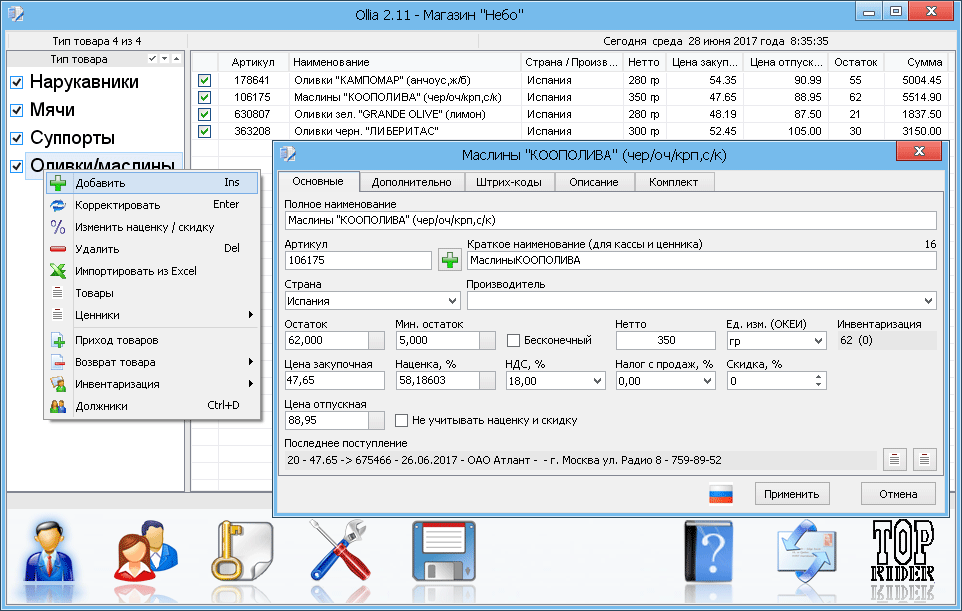The width and height of the screenshot is (962, 611).
Task: Click calculator button next to Мин. остаток field
Action: [x=487, y=340]
